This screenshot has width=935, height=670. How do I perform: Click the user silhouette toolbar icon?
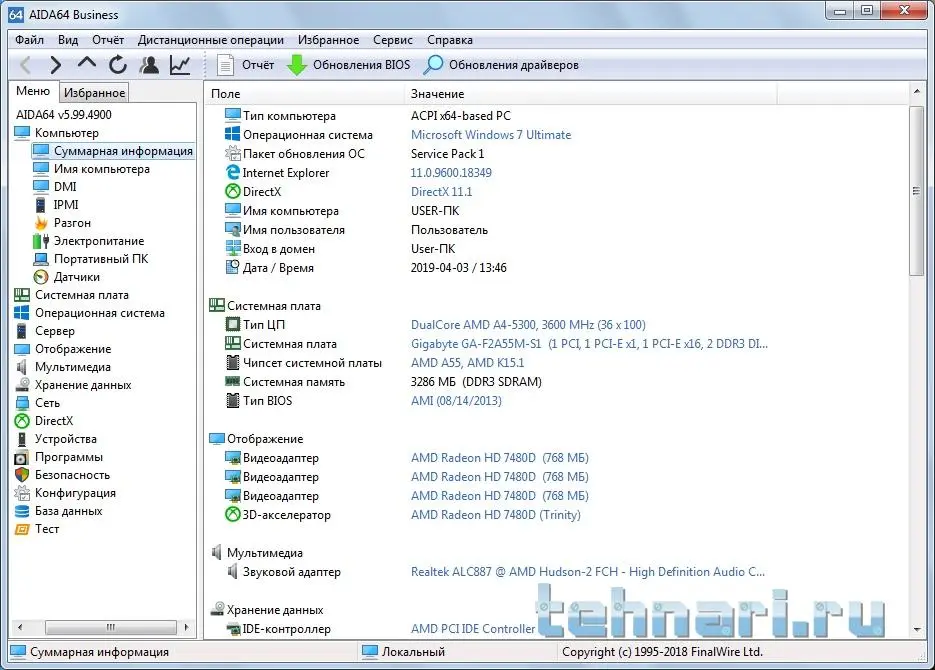coord(149,65)
